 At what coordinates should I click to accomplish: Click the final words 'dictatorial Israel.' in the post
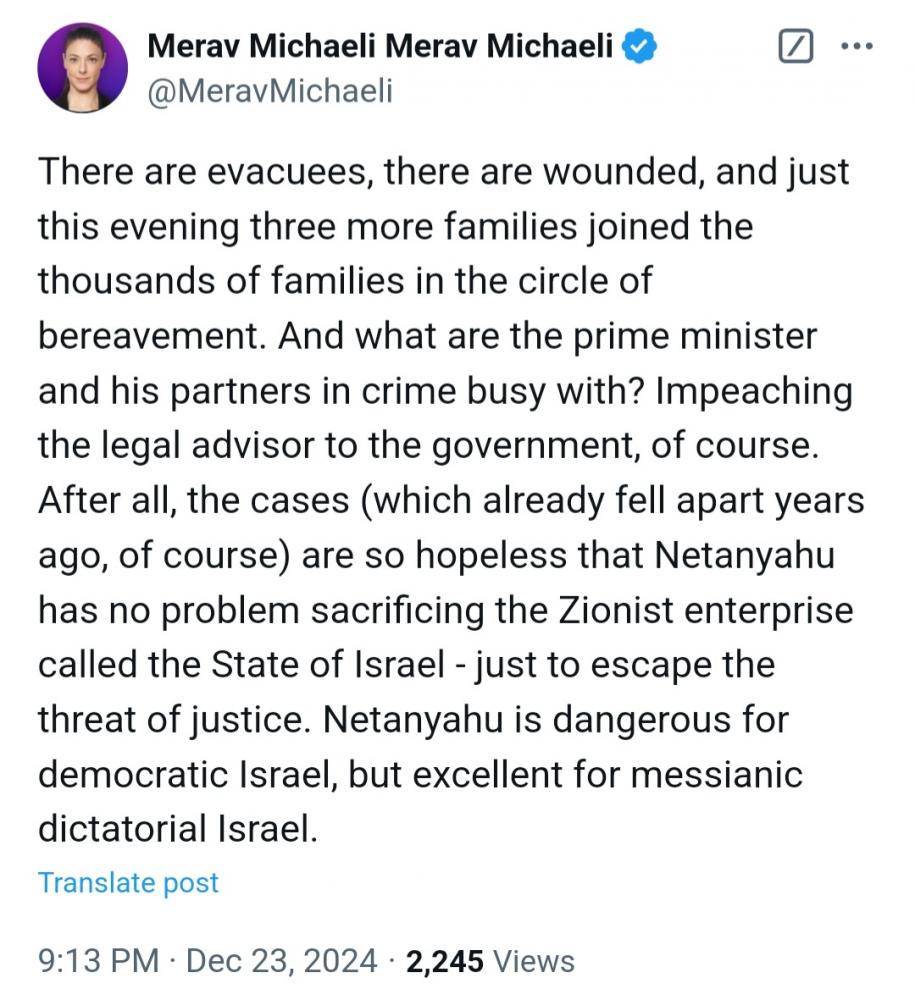click(x=178, y=828)
